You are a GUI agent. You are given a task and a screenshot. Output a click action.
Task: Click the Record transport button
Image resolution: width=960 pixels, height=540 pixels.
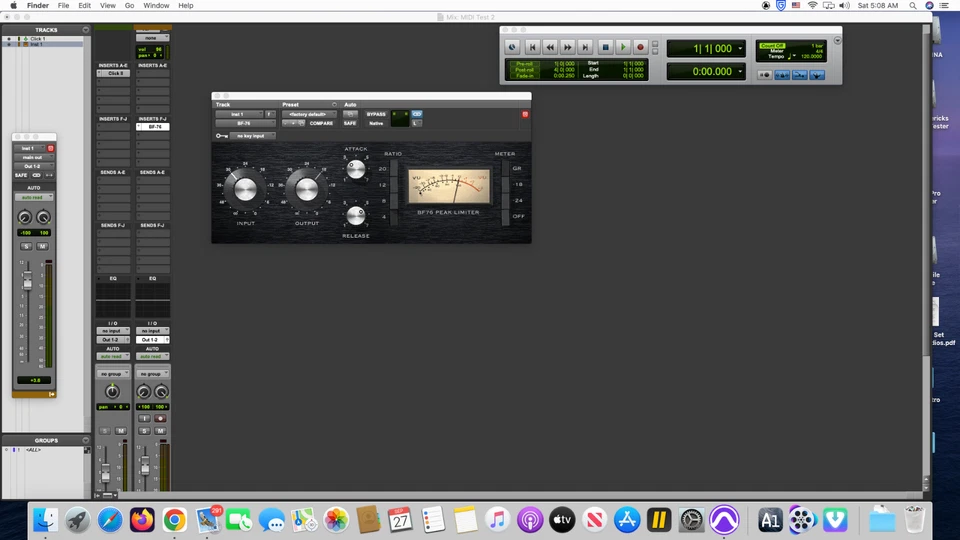point(640,47)
